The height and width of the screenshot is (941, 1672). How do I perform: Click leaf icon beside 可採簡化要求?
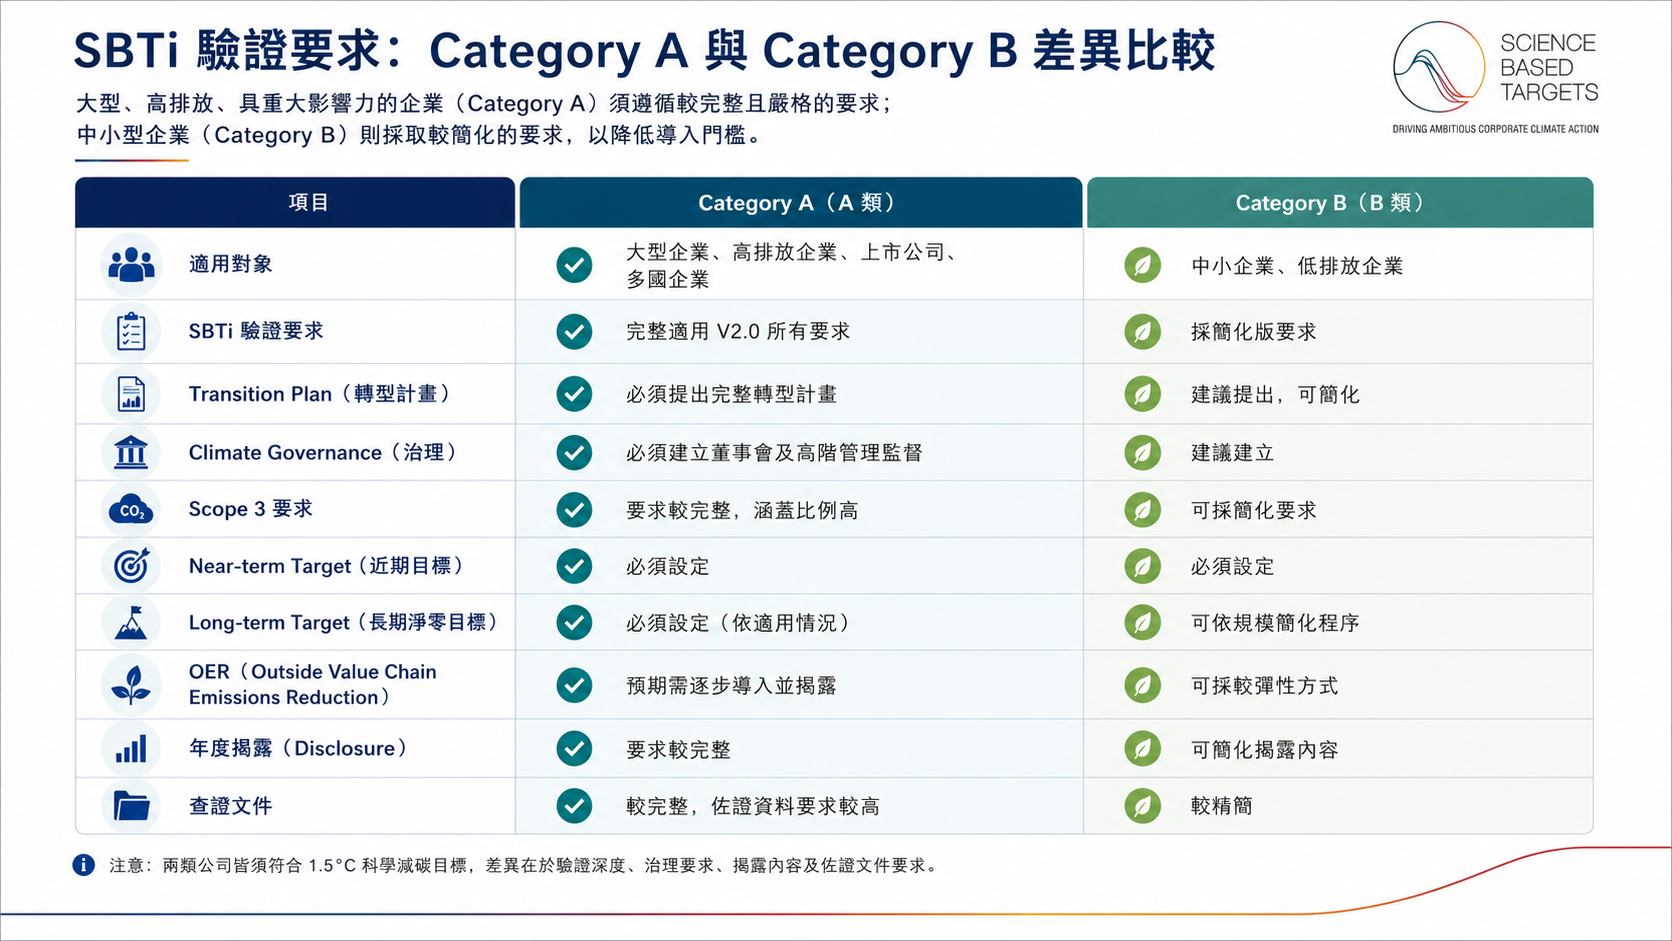click(1142, 510)
